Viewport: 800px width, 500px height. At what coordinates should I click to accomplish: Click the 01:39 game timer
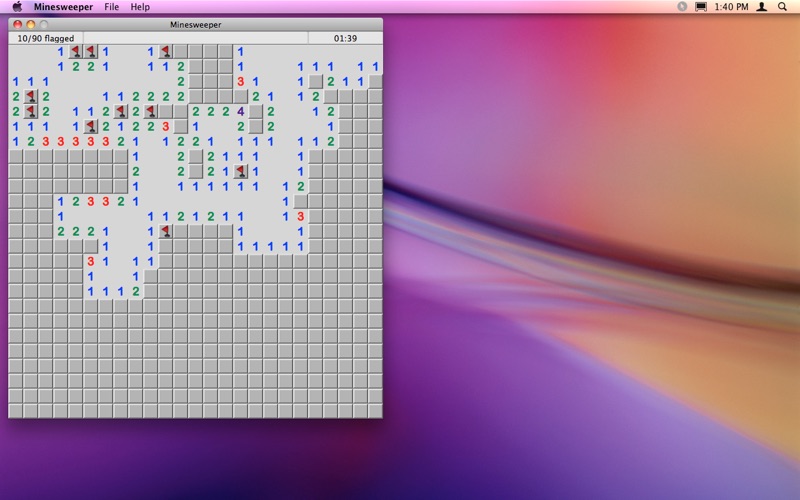tap(345, 38)
